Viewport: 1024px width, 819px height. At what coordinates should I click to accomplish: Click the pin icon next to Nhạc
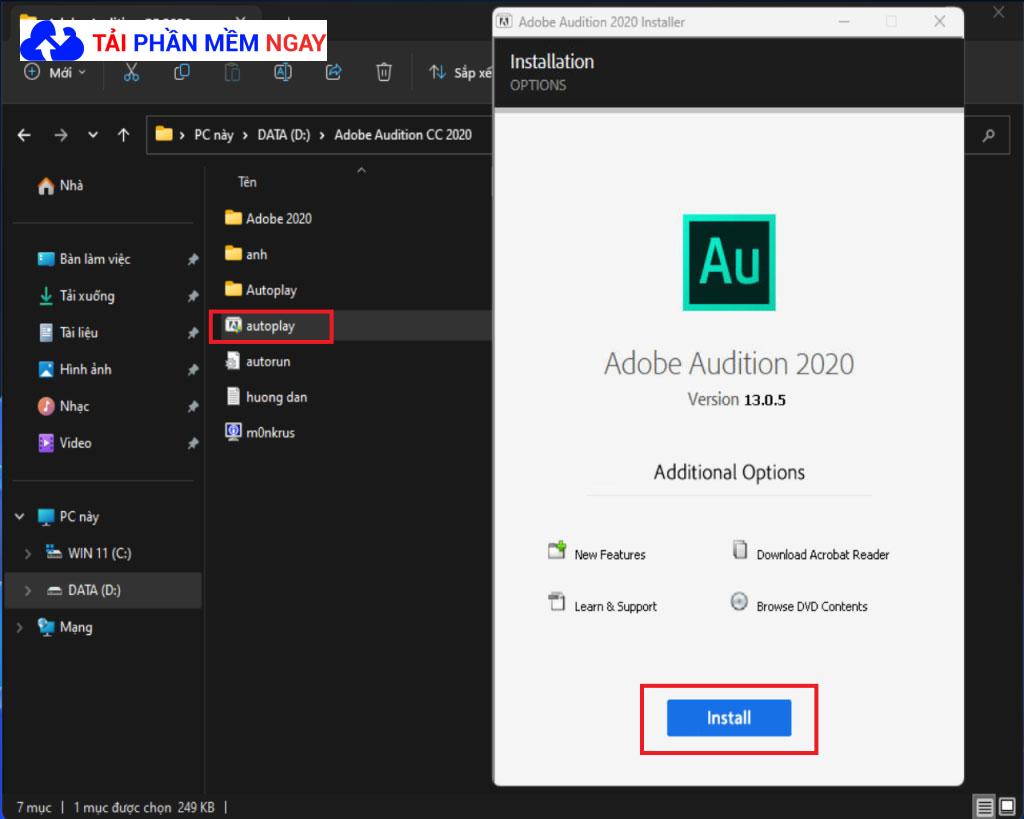pos(193,406)
